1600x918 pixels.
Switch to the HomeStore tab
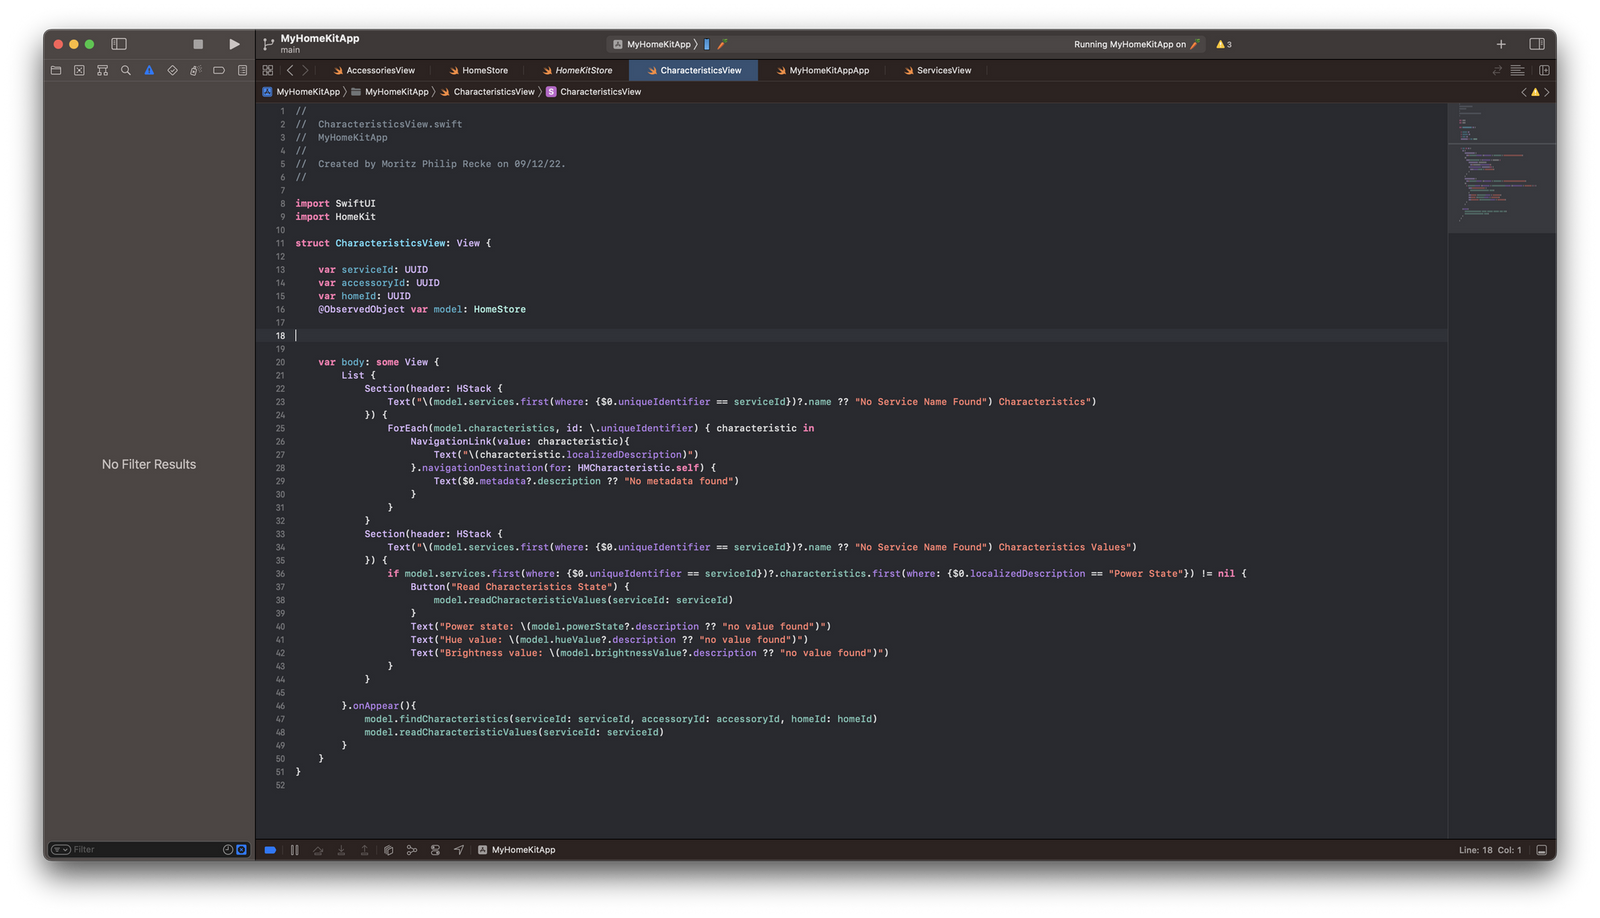(x=484, y=70)
